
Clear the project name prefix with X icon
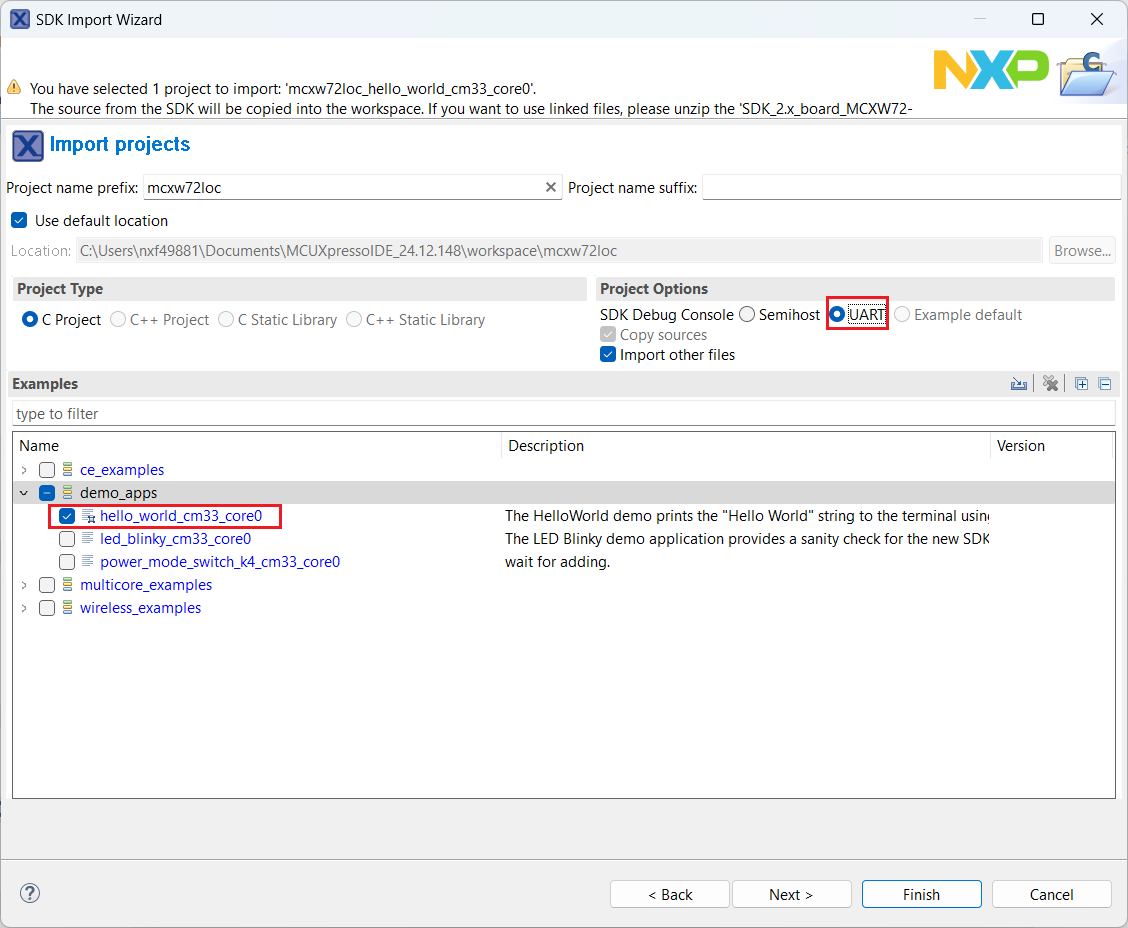click(x=550, y=187)
